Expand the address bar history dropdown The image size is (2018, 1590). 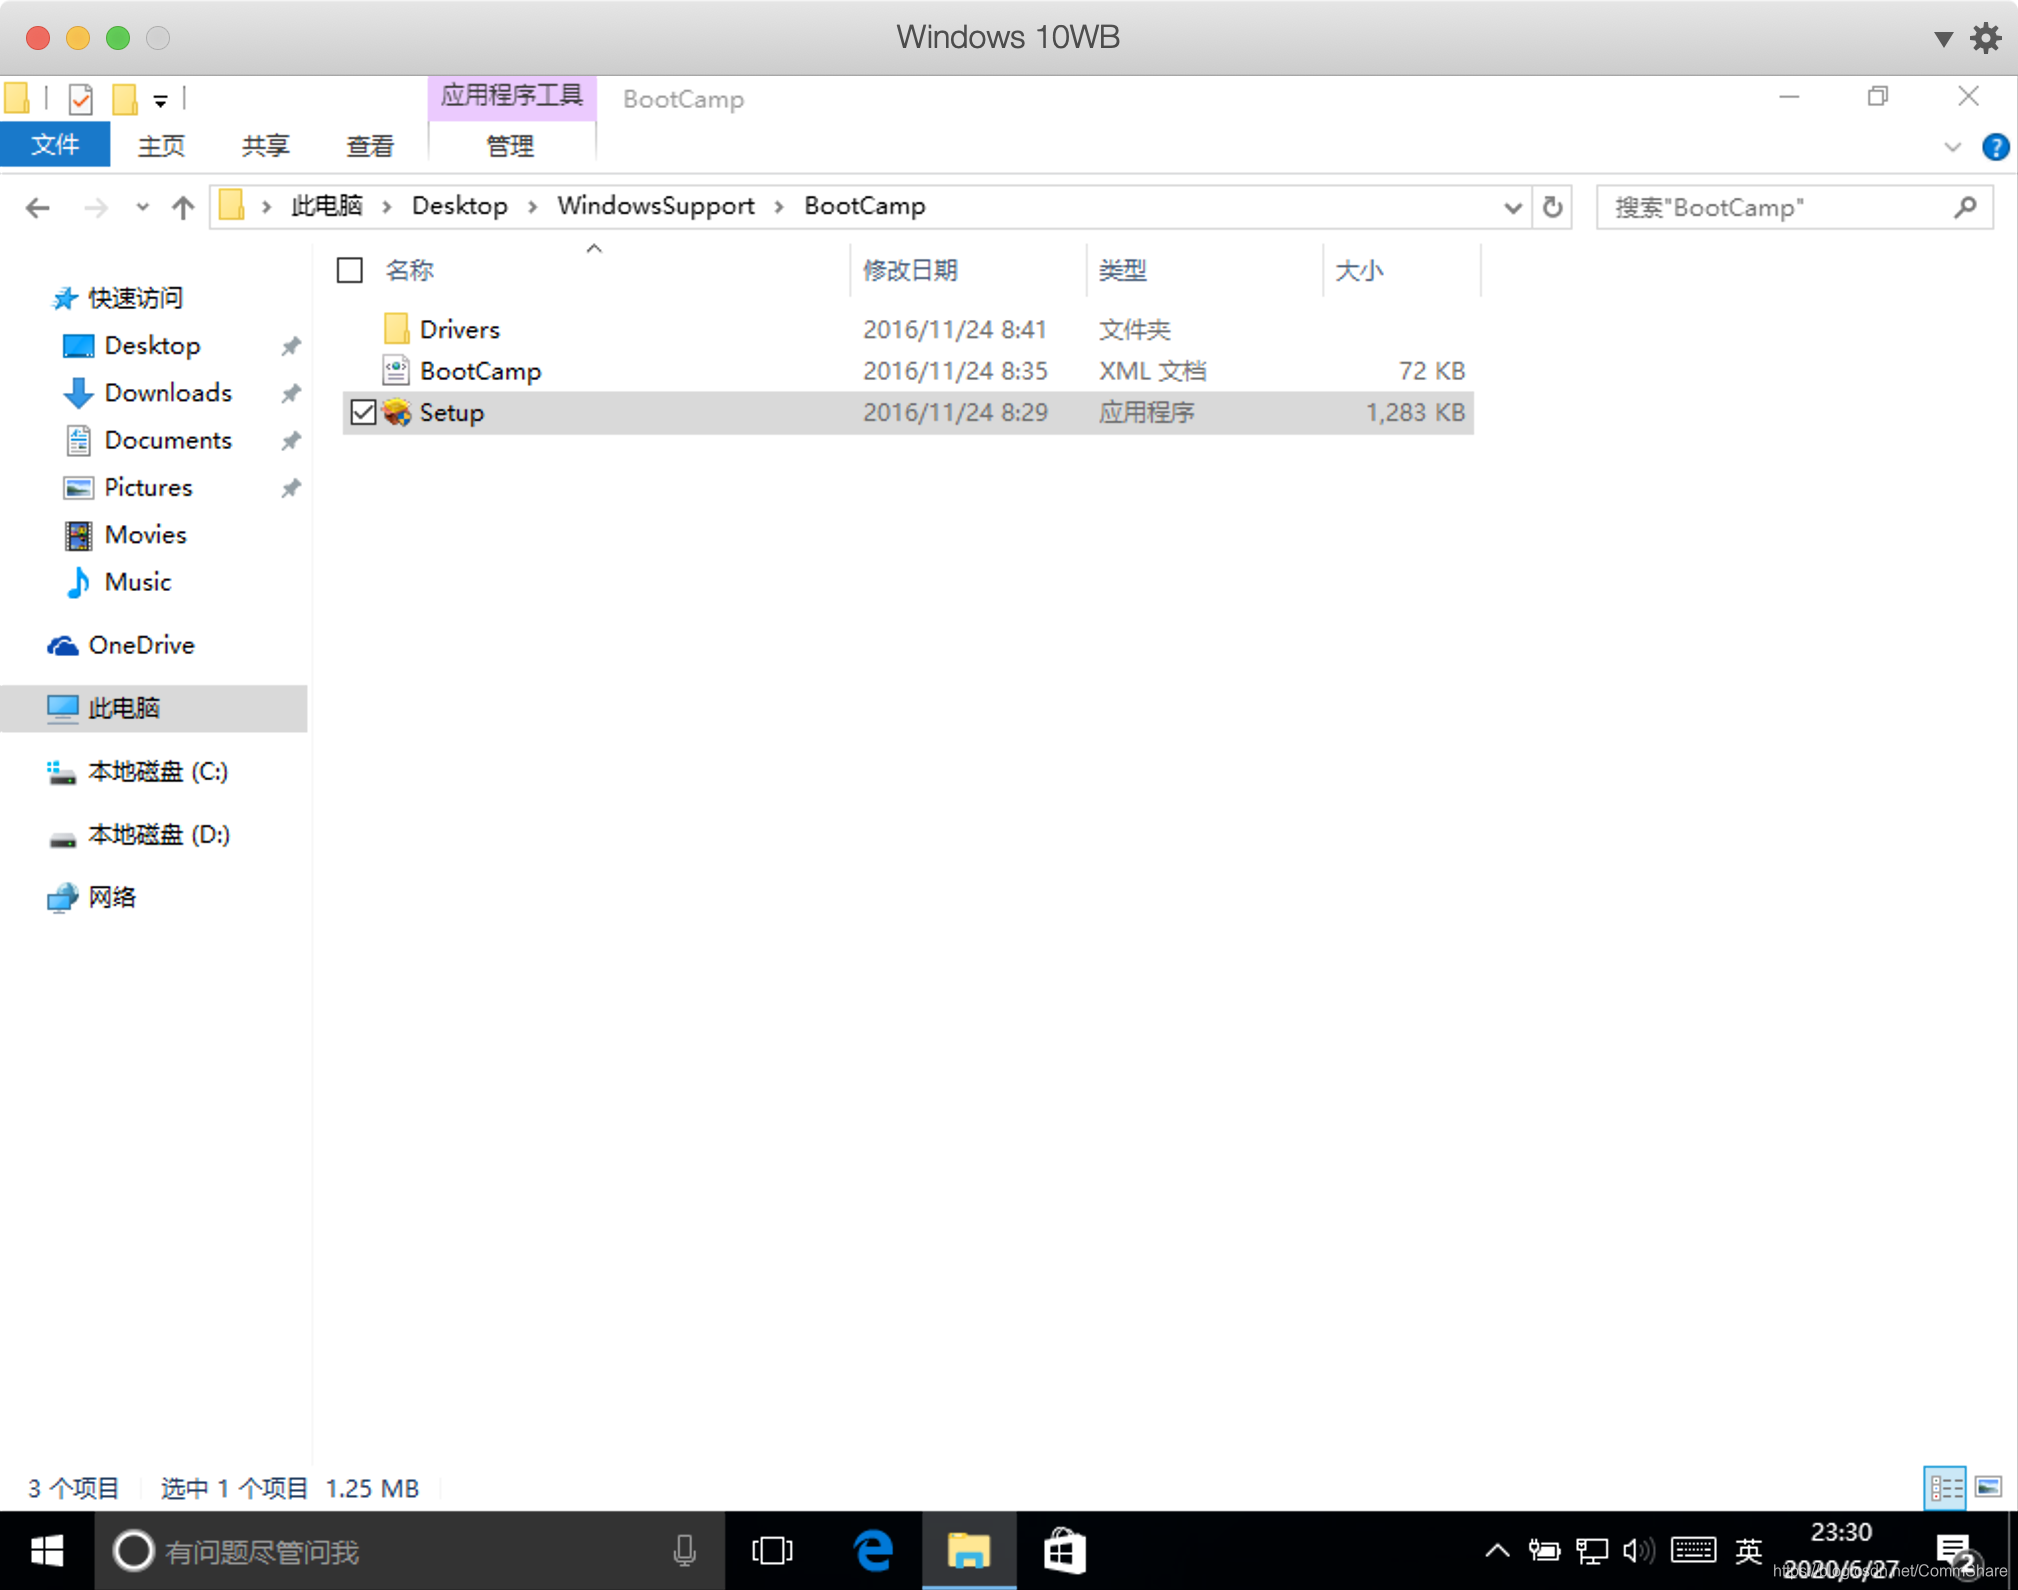click(1512, 208)
